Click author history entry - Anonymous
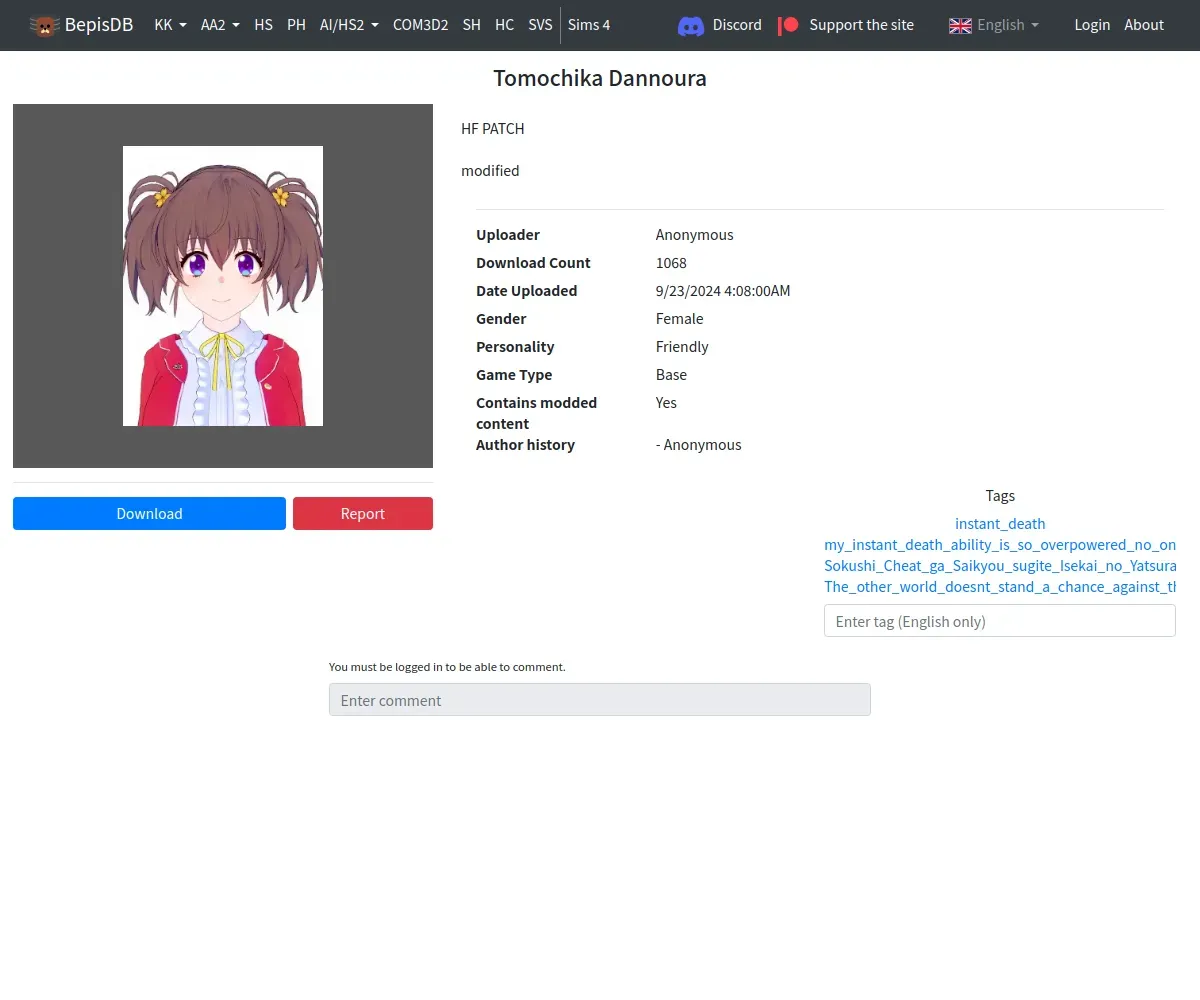The width and height of the screenshot is (1200, 1000). (x=698, y=445)
